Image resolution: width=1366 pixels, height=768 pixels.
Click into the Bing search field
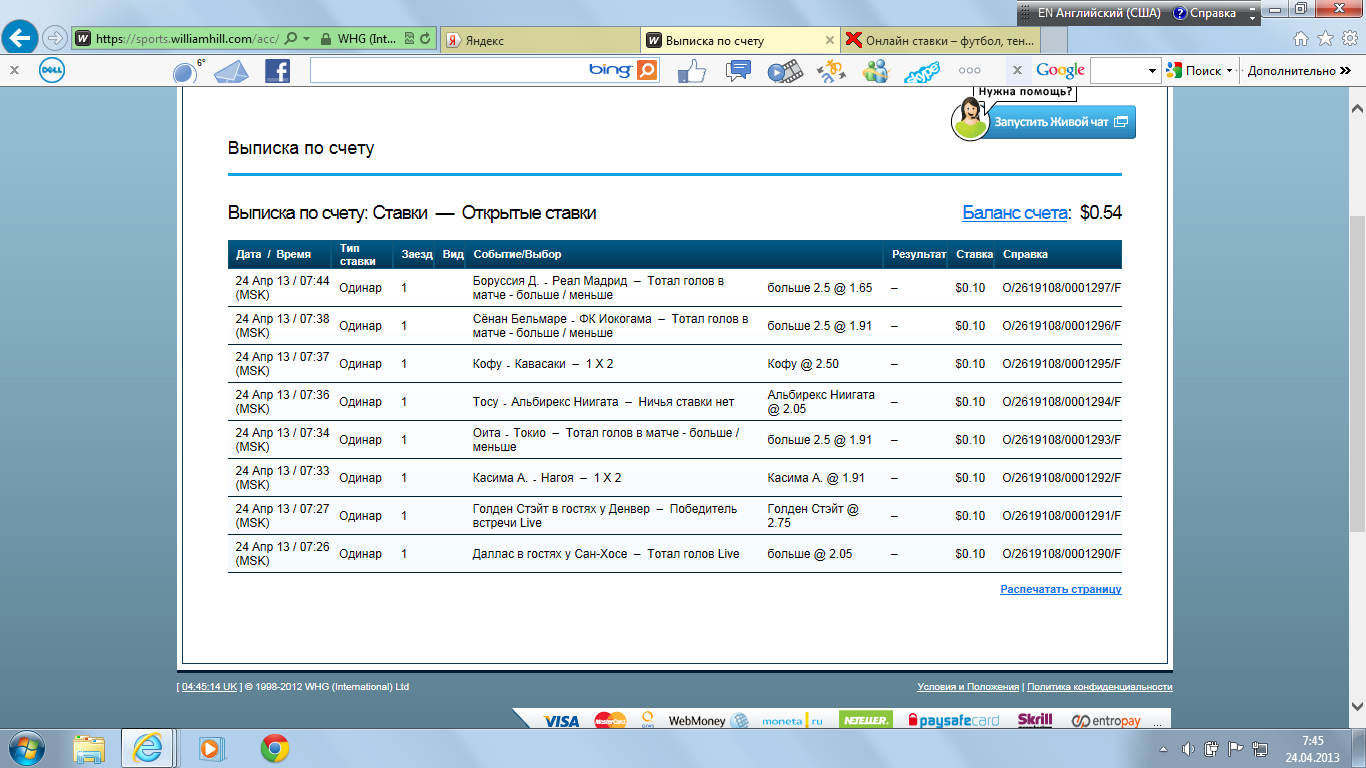448,70
